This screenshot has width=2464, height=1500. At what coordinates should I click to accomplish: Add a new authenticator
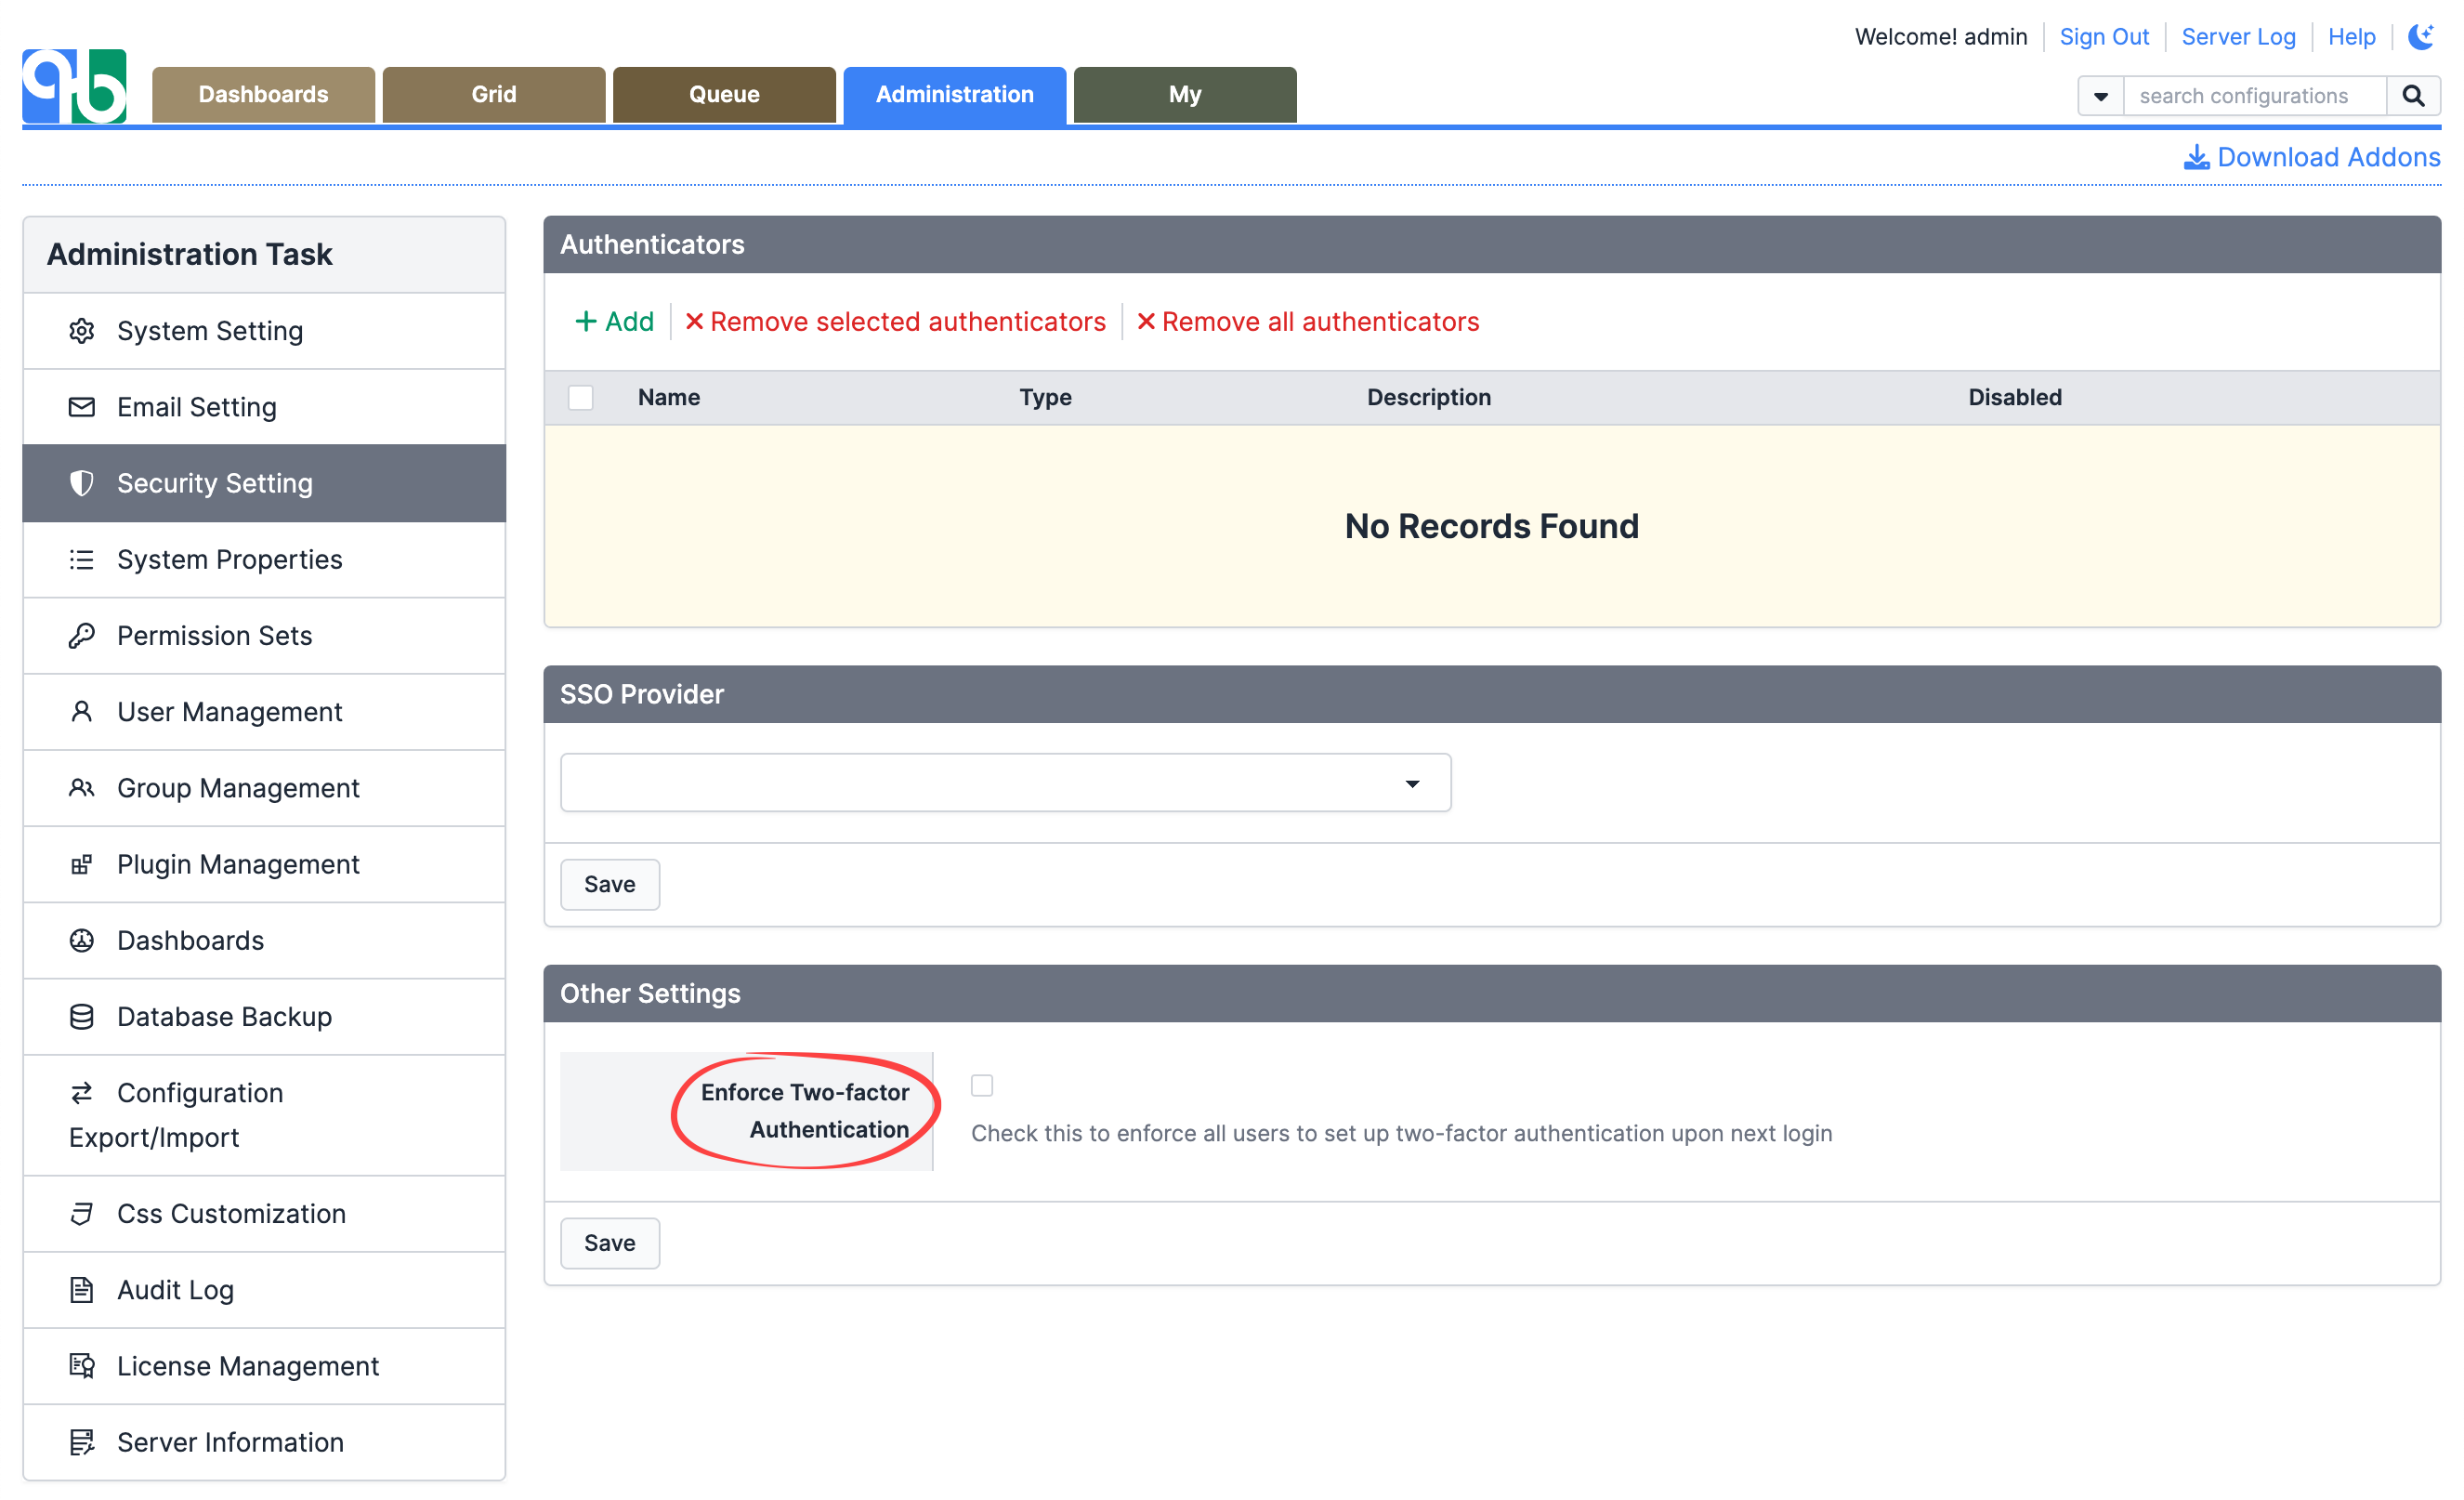pyautogui.click(x=614, y=322)
